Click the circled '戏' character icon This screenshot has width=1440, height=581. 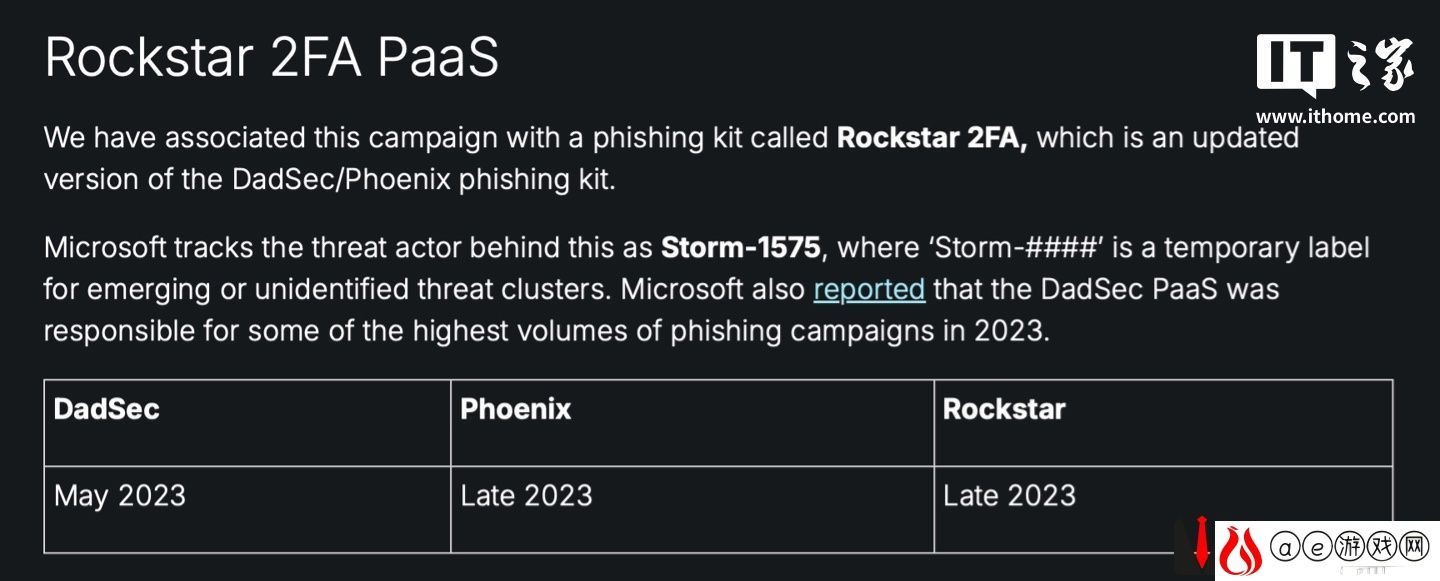[x=1381, y=548]
